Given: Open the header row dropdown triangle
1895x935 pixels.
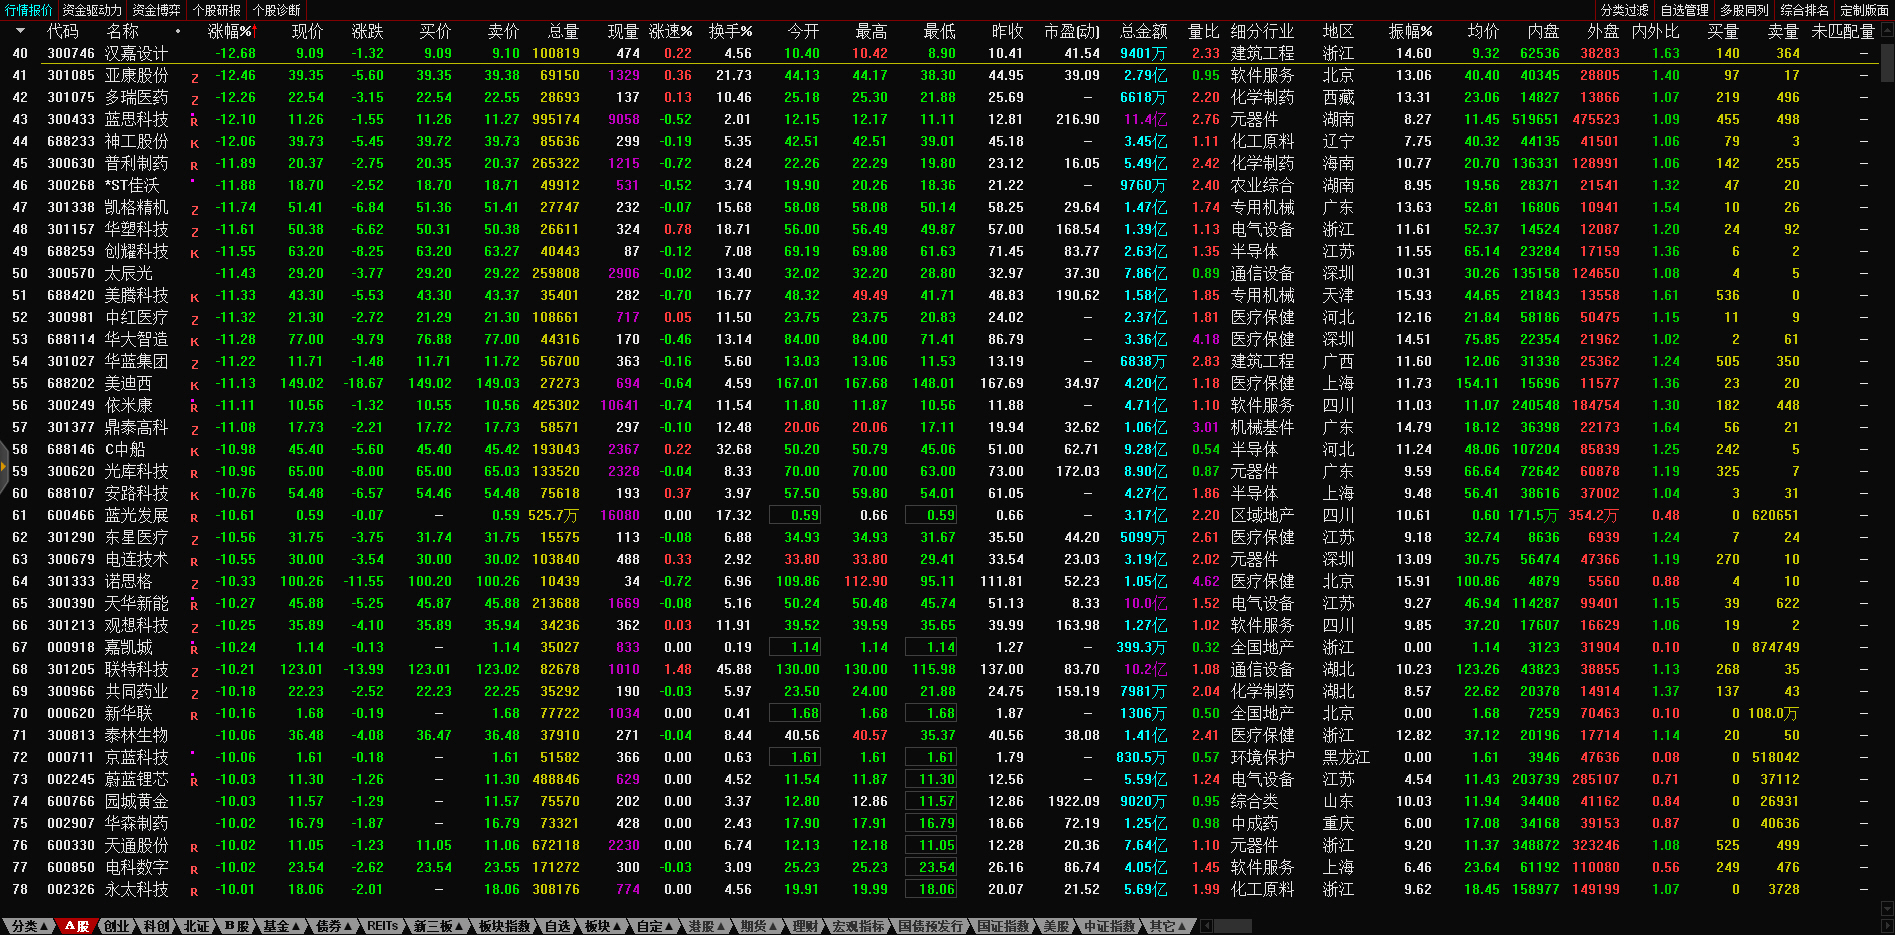Looking at the screenshot, I should click(21, 32).
